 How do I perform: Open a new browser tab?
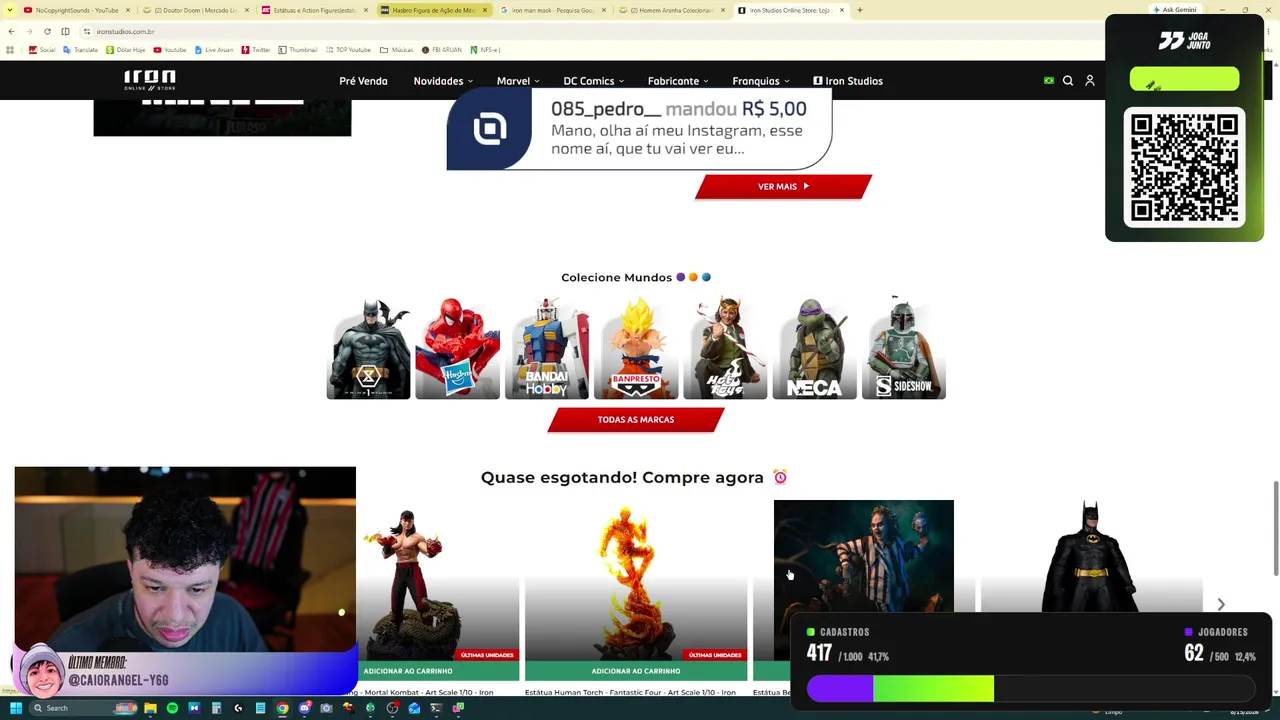pos(860,10)
